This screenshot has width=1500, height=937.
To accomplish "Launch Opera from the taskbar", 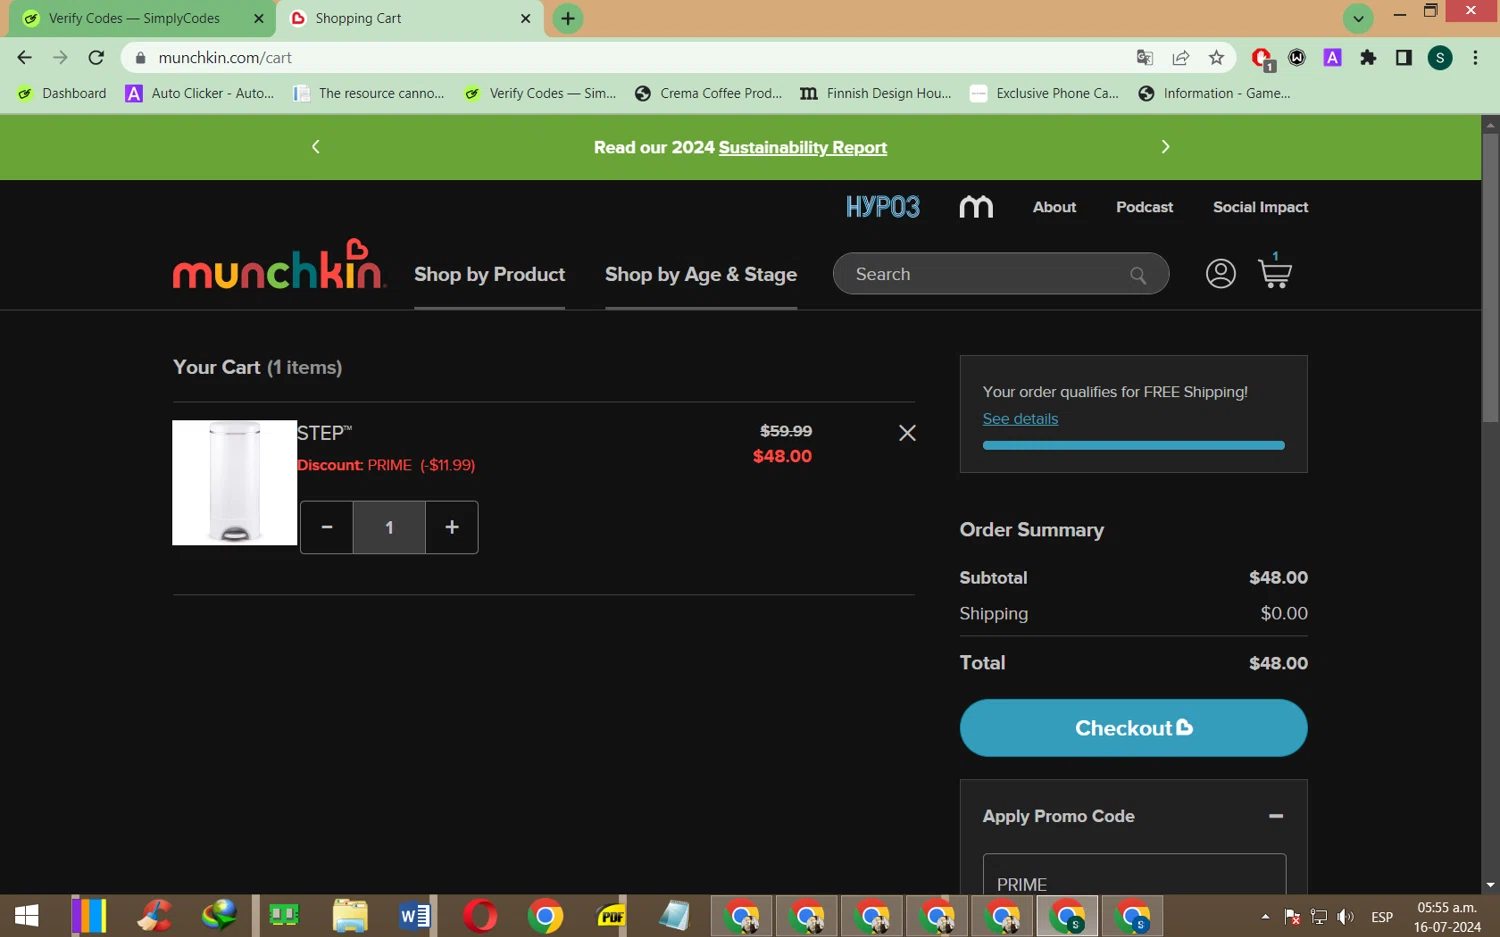I will pos(480,915).
